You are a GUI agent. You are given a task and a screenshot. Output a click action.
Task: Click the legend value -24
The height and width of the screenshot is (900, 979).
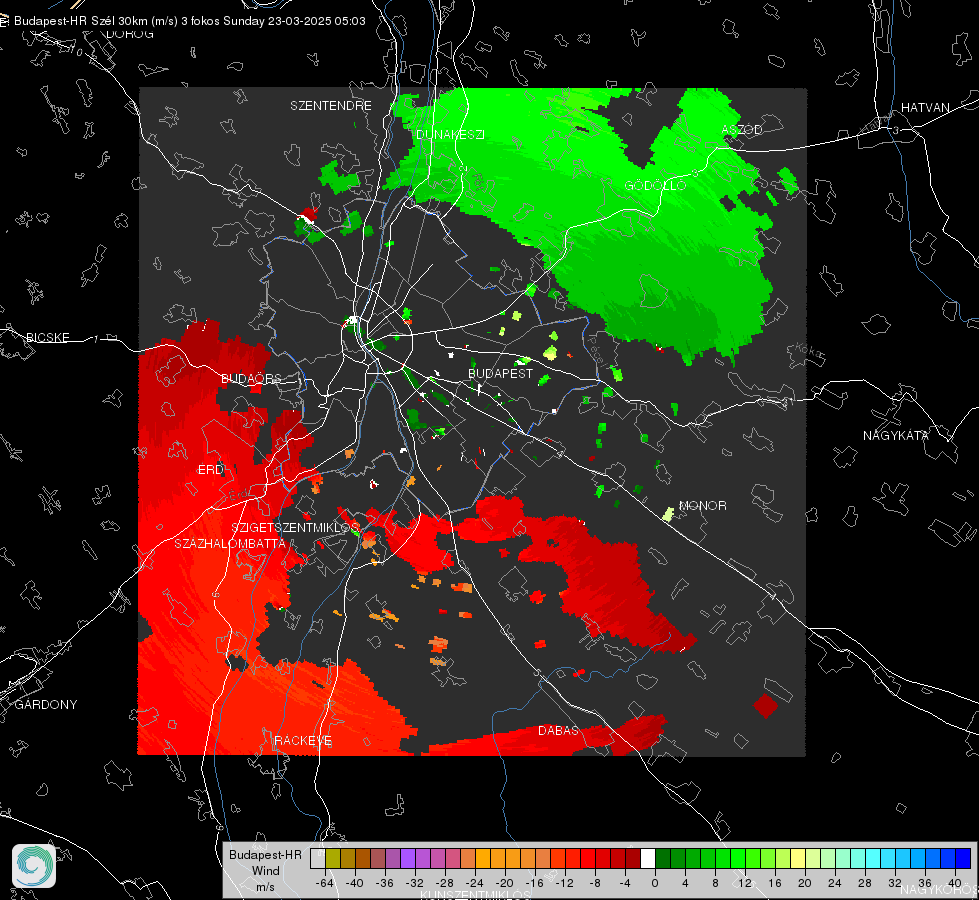475,883
